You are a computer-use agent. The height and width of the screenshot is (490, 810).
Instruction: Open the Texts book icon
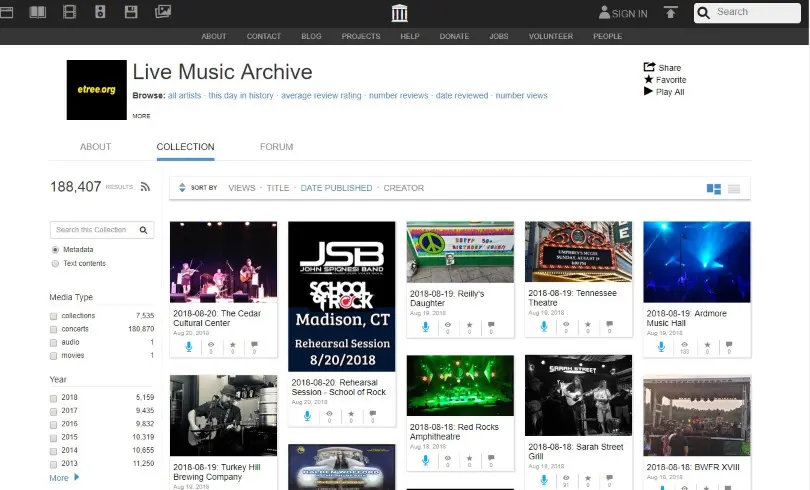tap(38, 12)
